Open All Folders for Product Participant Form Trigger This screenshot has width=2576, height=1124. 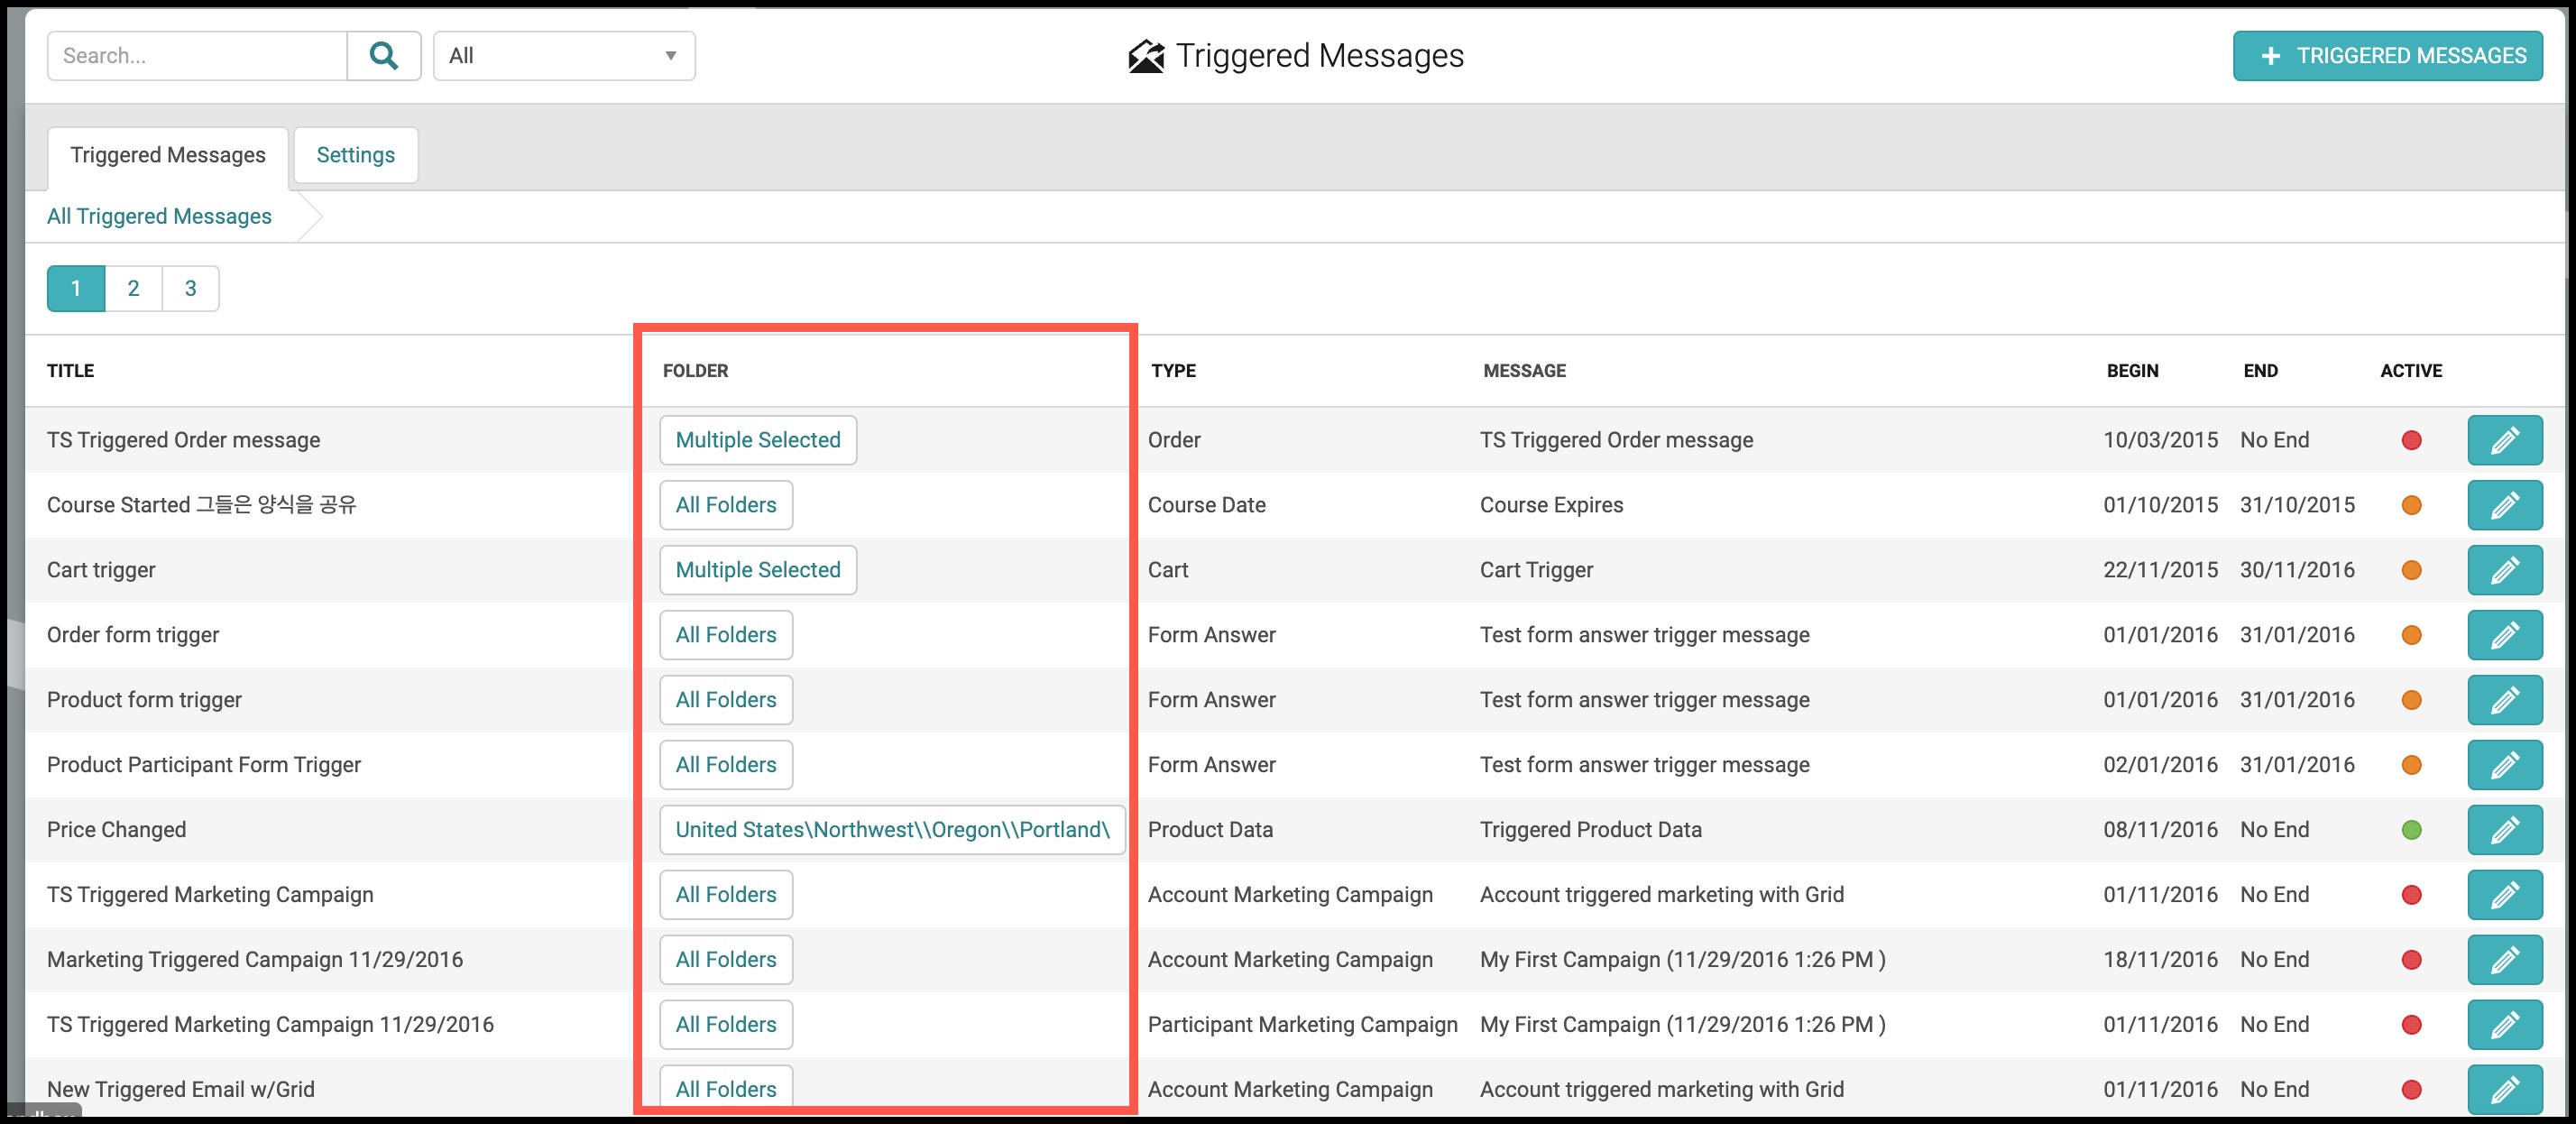(726, 765)
